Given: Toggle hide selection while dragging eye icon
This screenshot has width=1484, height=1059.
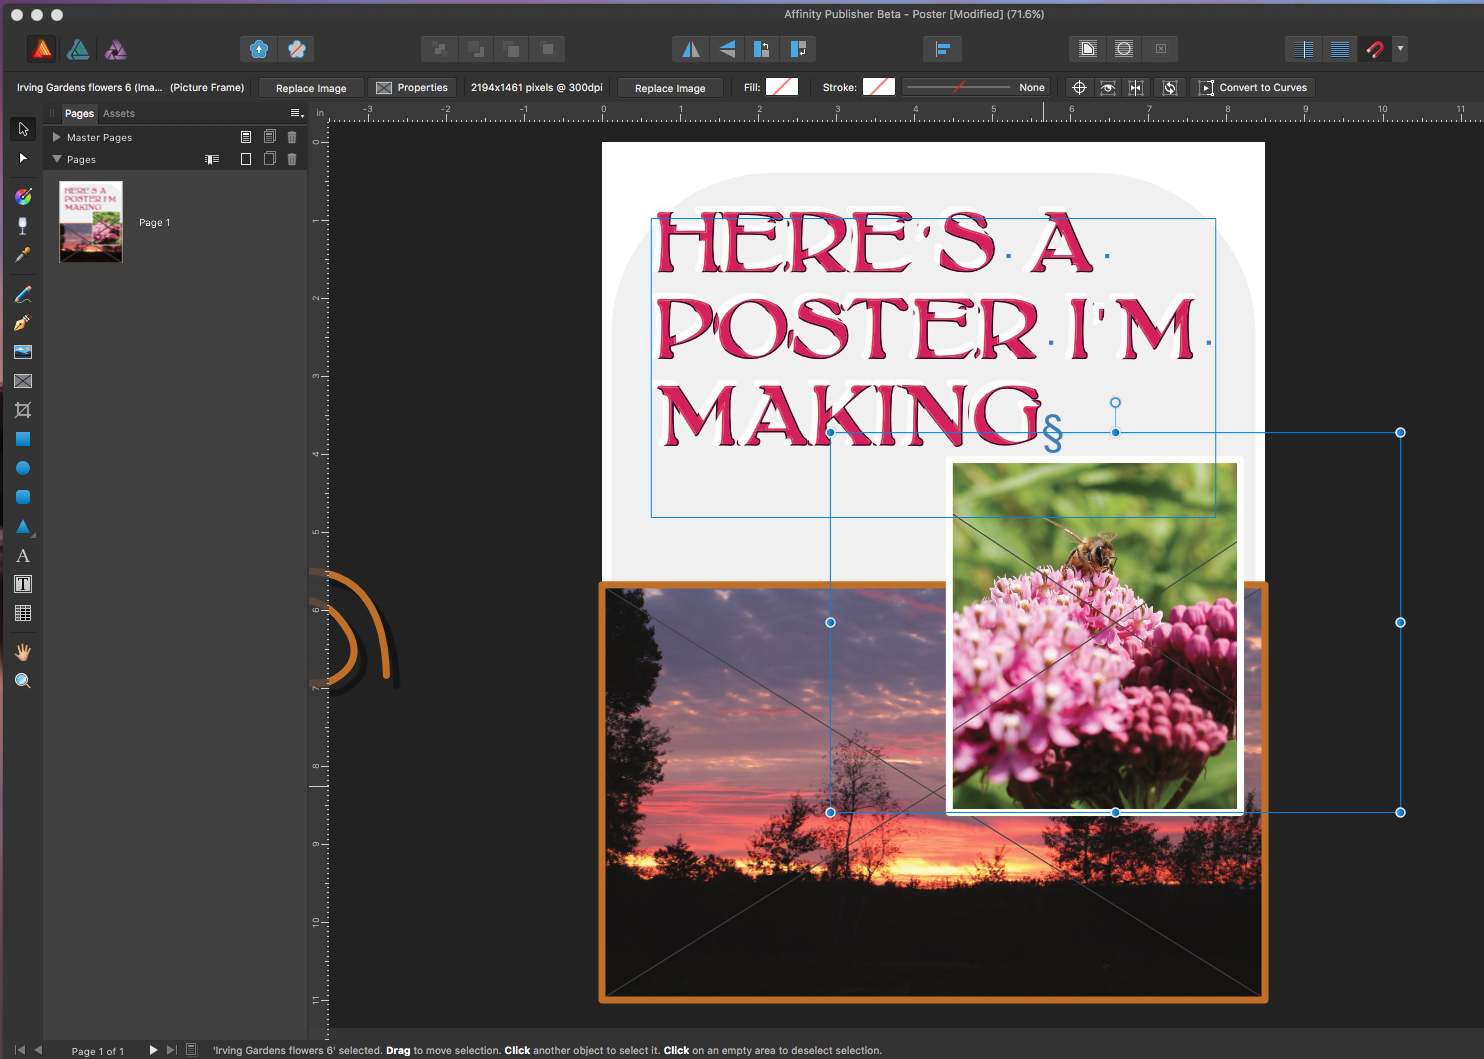Looking at the screenshot, I should coord(1108,88).
